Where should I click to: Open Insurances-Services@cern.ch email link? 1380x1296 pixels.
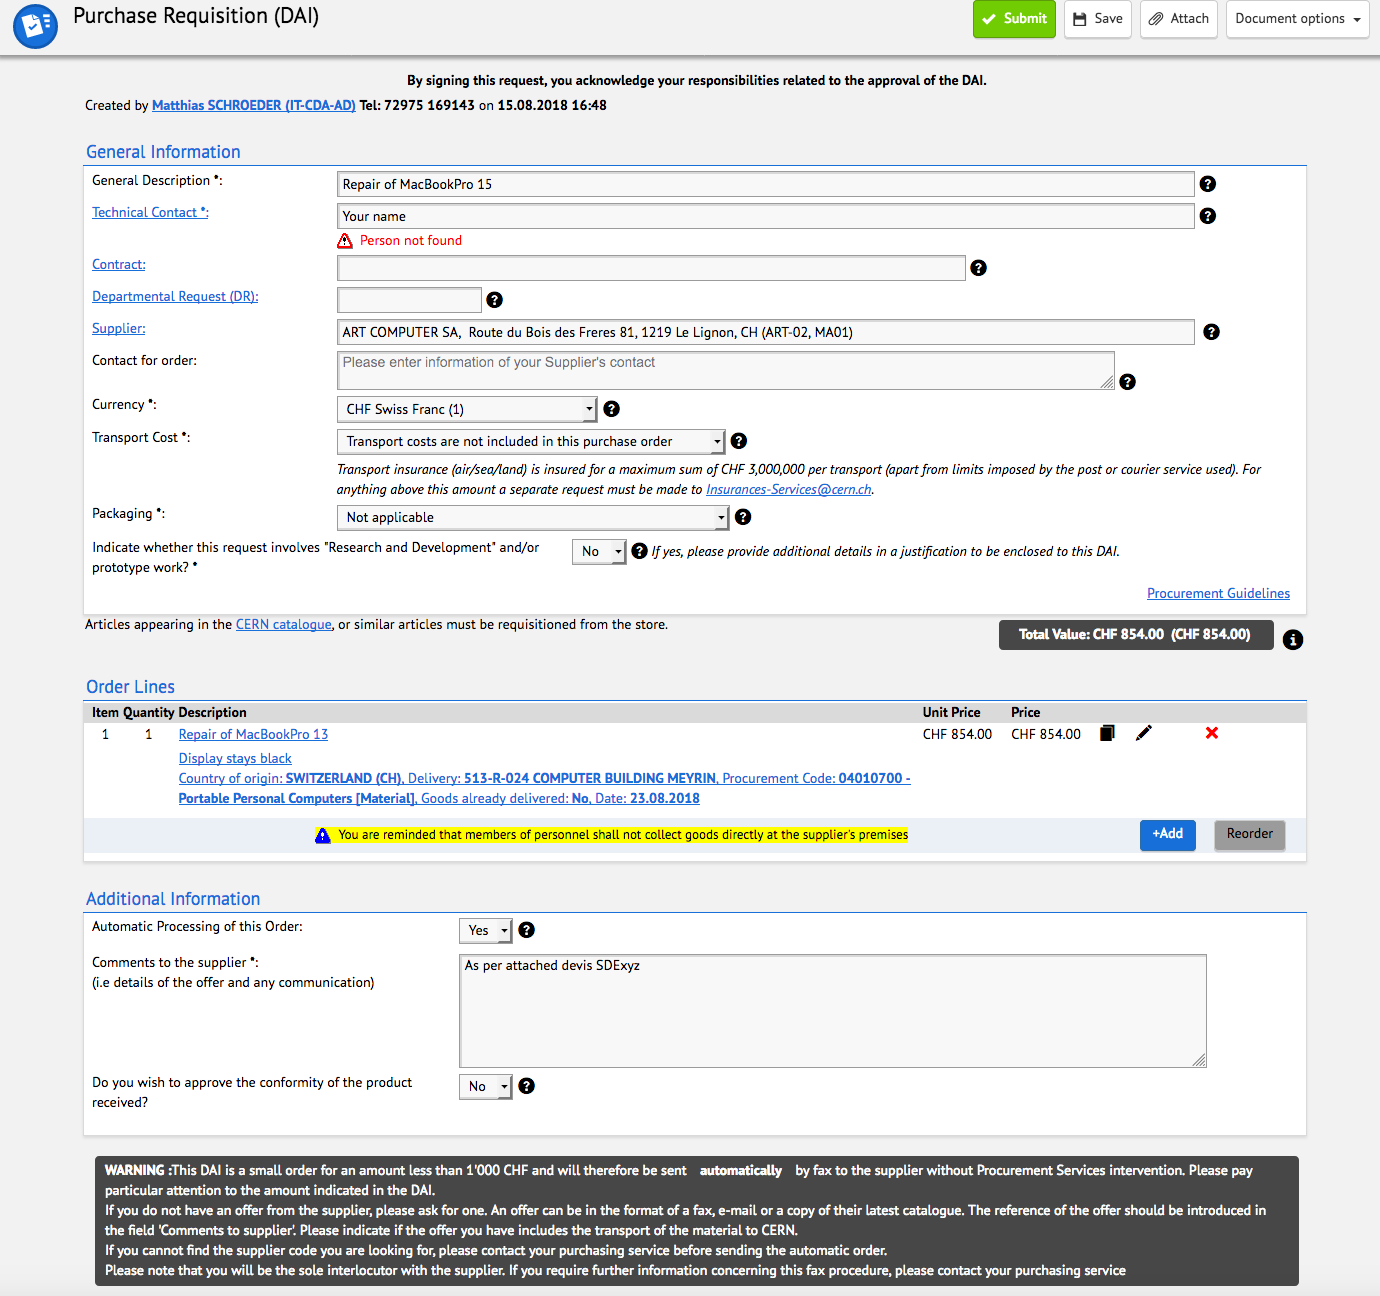(x=789, y=489)
